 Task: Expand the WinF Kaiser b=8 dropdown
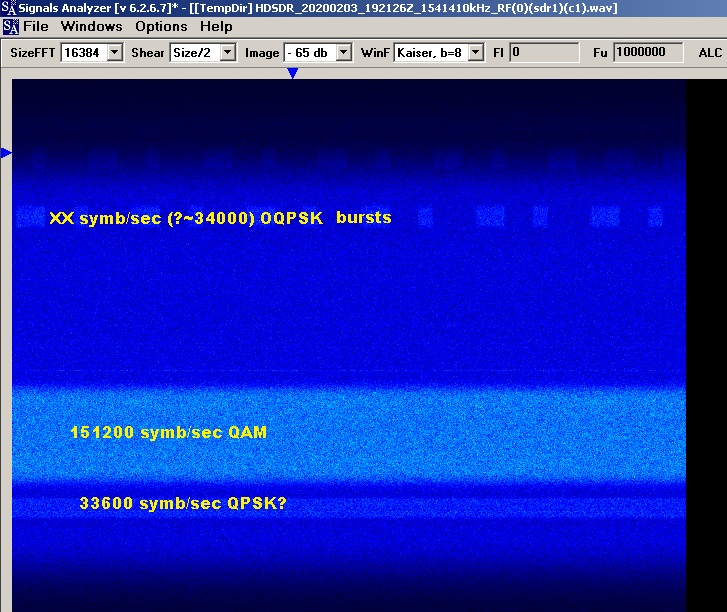point(476,52)
